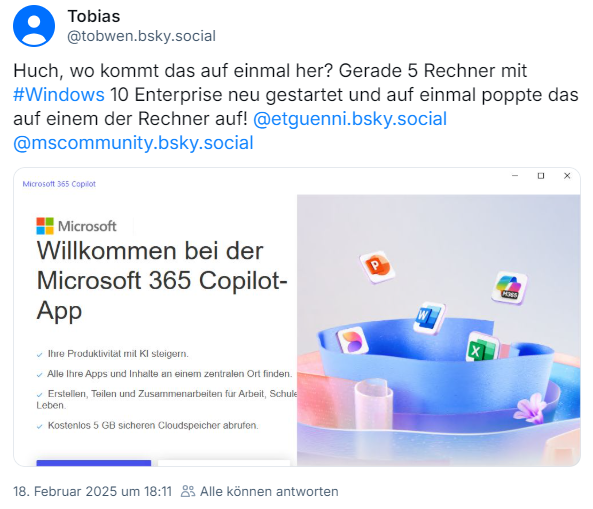Maximize the Microsoft 365 Copilot window
Image resolution: width=593 pixels, height=509 pixels.
541,176
